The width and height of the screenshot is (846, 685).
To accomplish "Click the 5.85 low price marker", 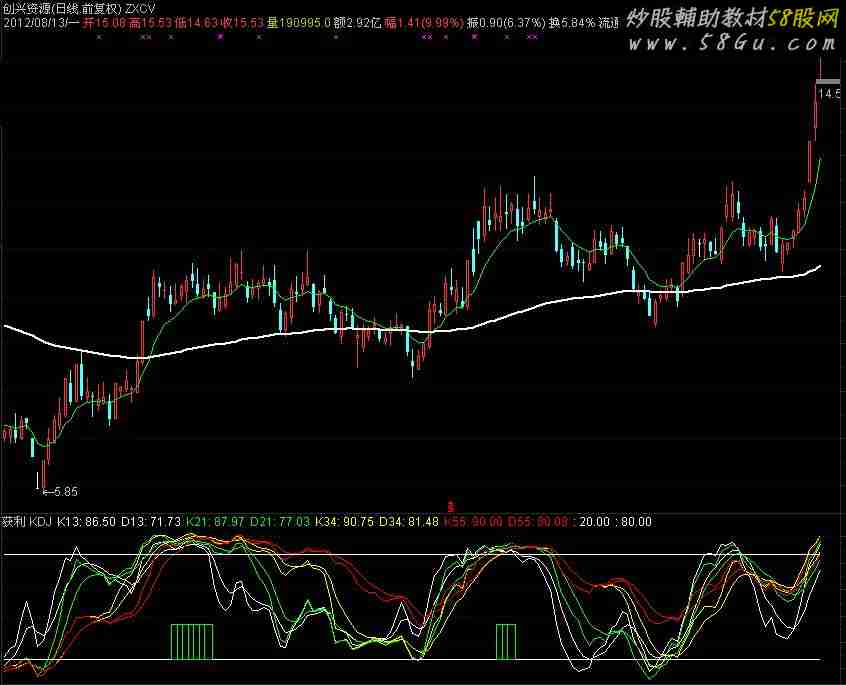I will coord(60,491).
